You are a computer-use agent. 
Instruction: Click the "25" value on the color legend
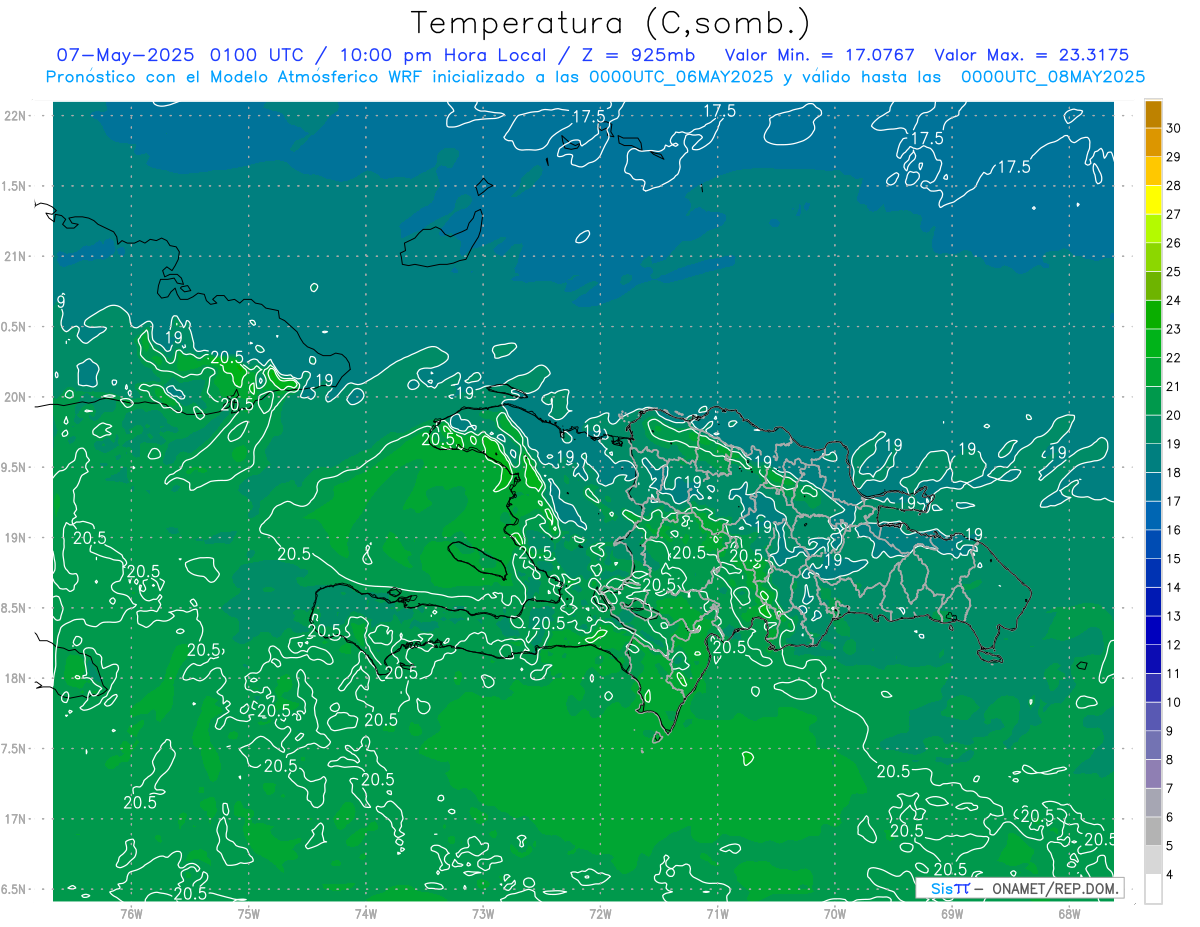[x=1174, y=272]
